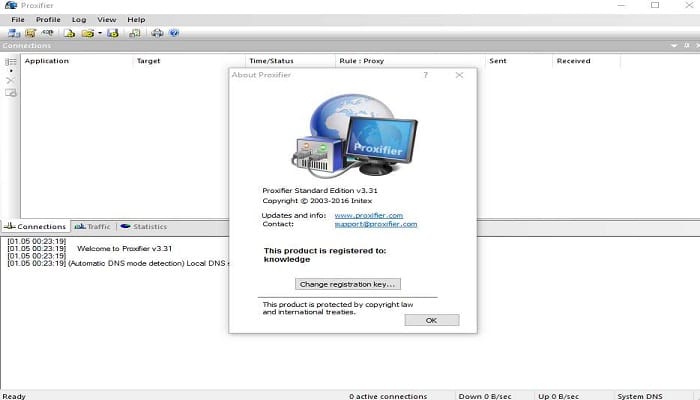
Task: Sort by the Target column header
Action: 189,61
